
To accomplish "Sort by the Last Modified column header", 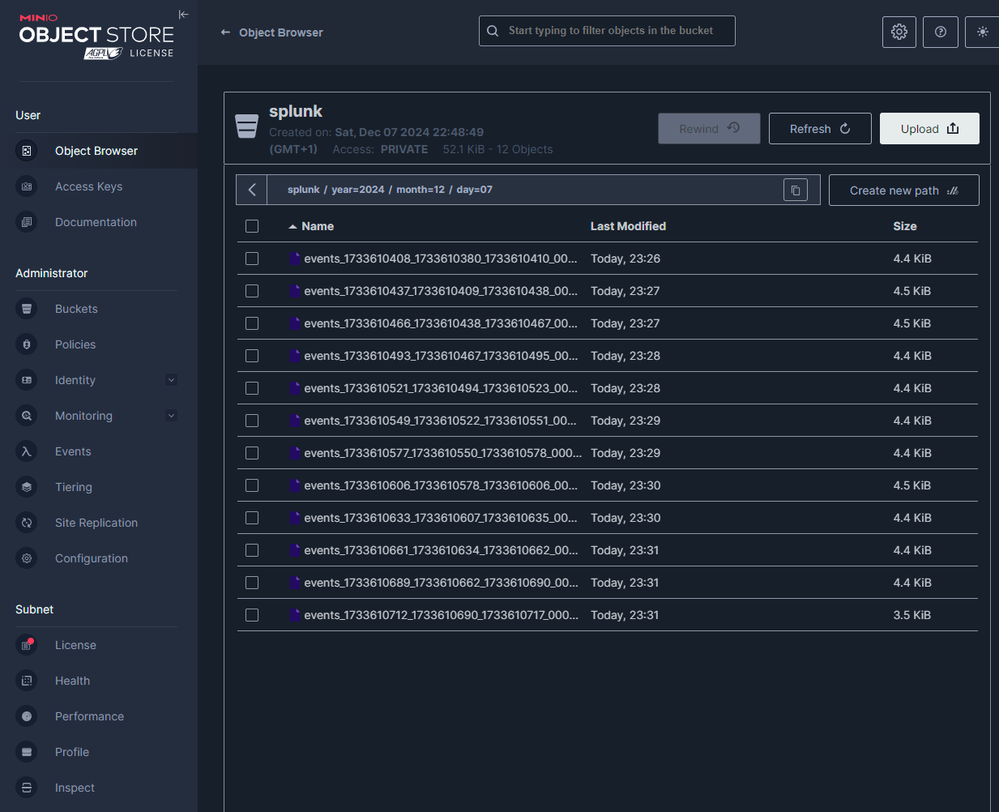I will click(x=628, y=226).
